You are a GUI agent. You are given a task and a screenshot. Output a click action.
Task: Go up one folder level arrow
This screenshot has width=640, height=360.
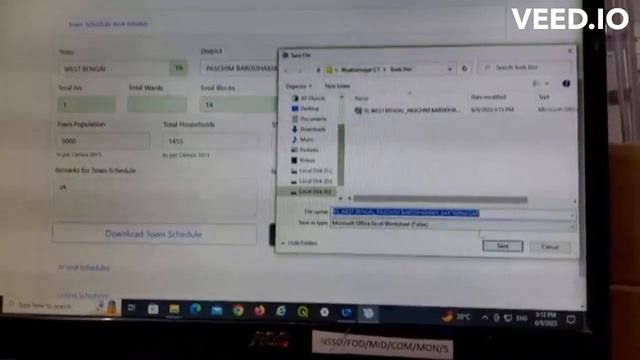(318, 70)
